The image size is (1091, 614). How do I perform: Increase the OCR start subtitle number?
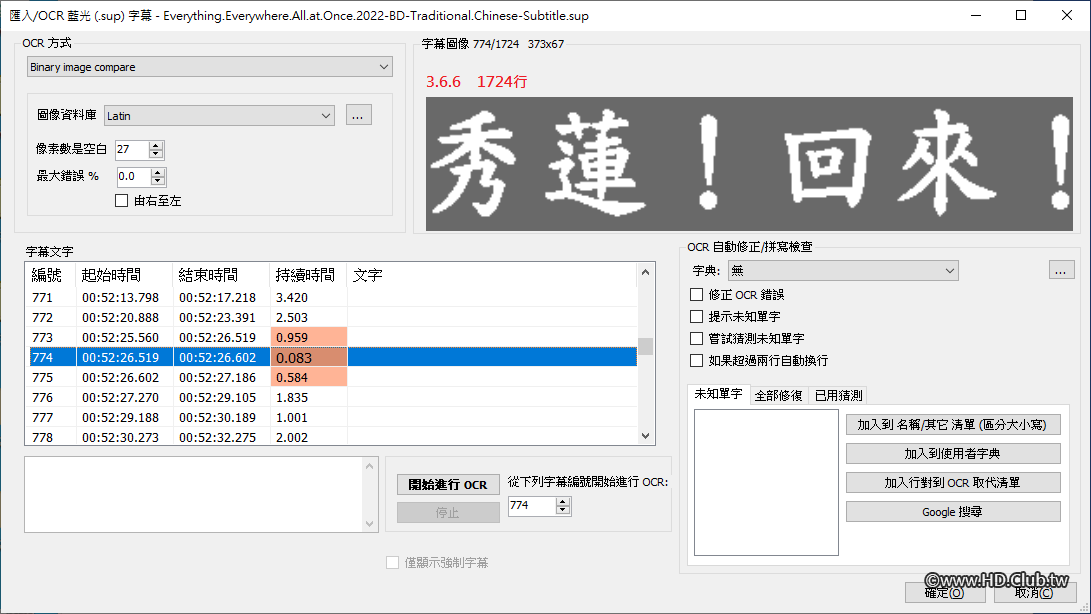[x=563, y=501]
